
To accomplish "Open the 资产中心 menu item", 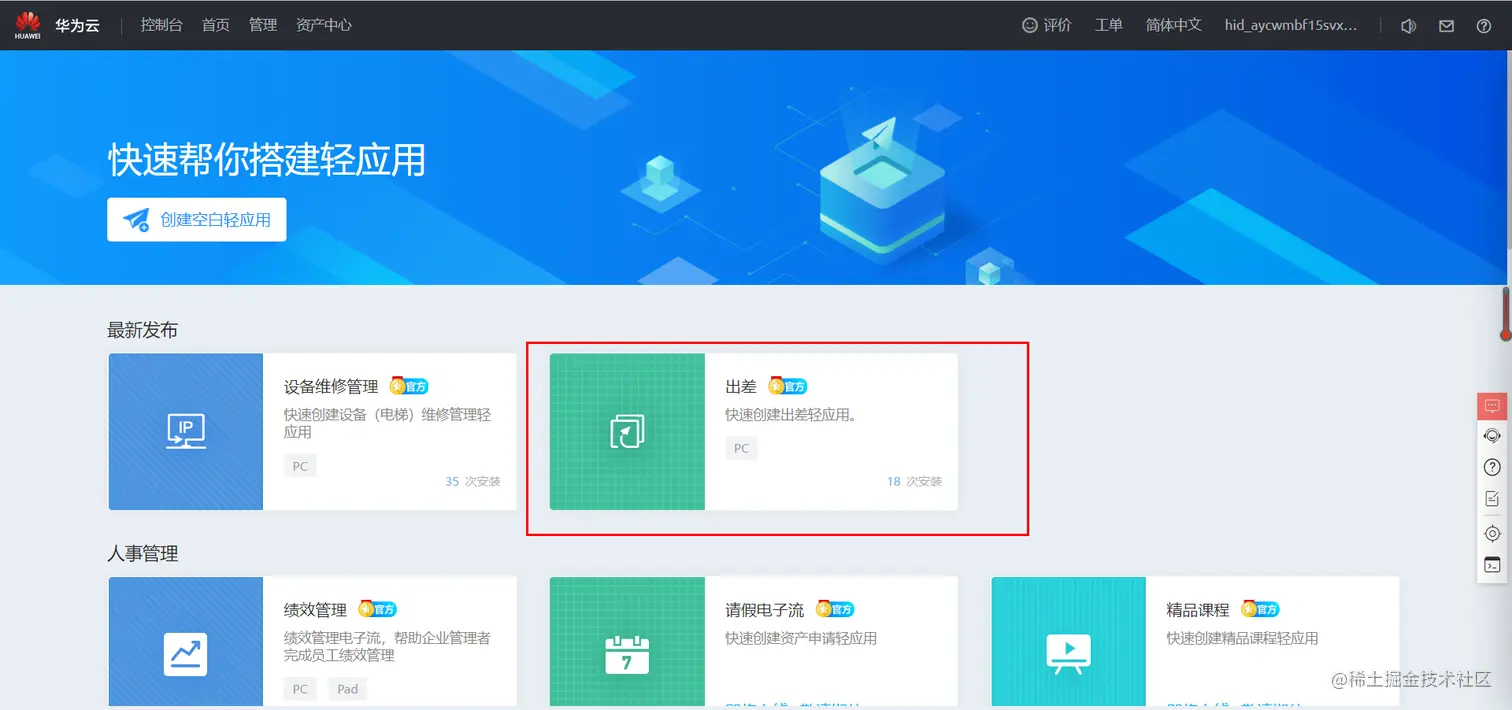I will tap(324, 25).
